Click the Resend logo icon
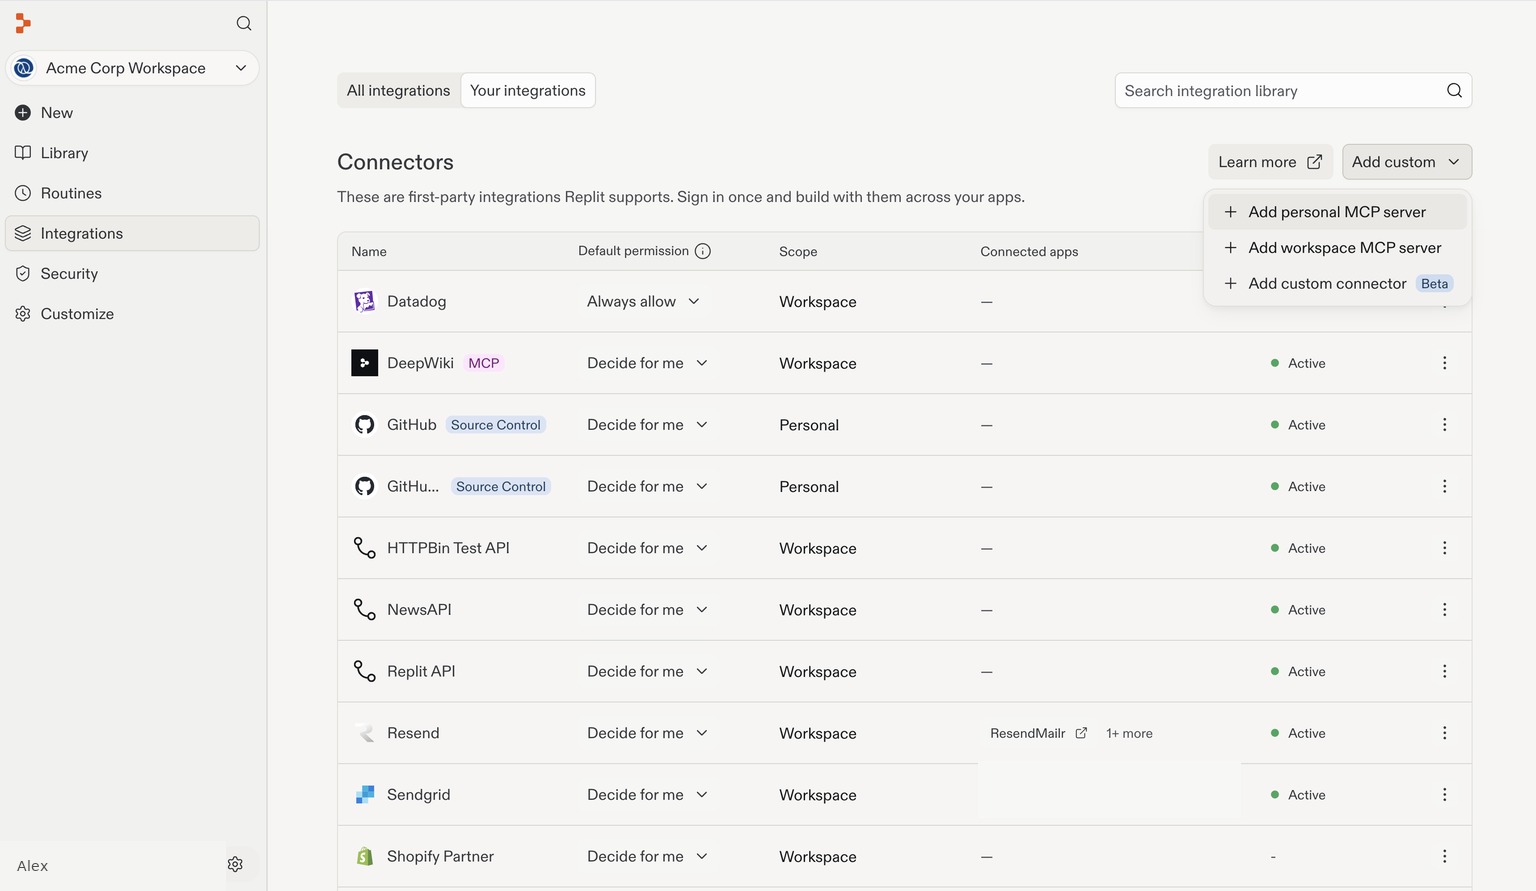This screenshot has width=1536, height=891. [365, 733]
